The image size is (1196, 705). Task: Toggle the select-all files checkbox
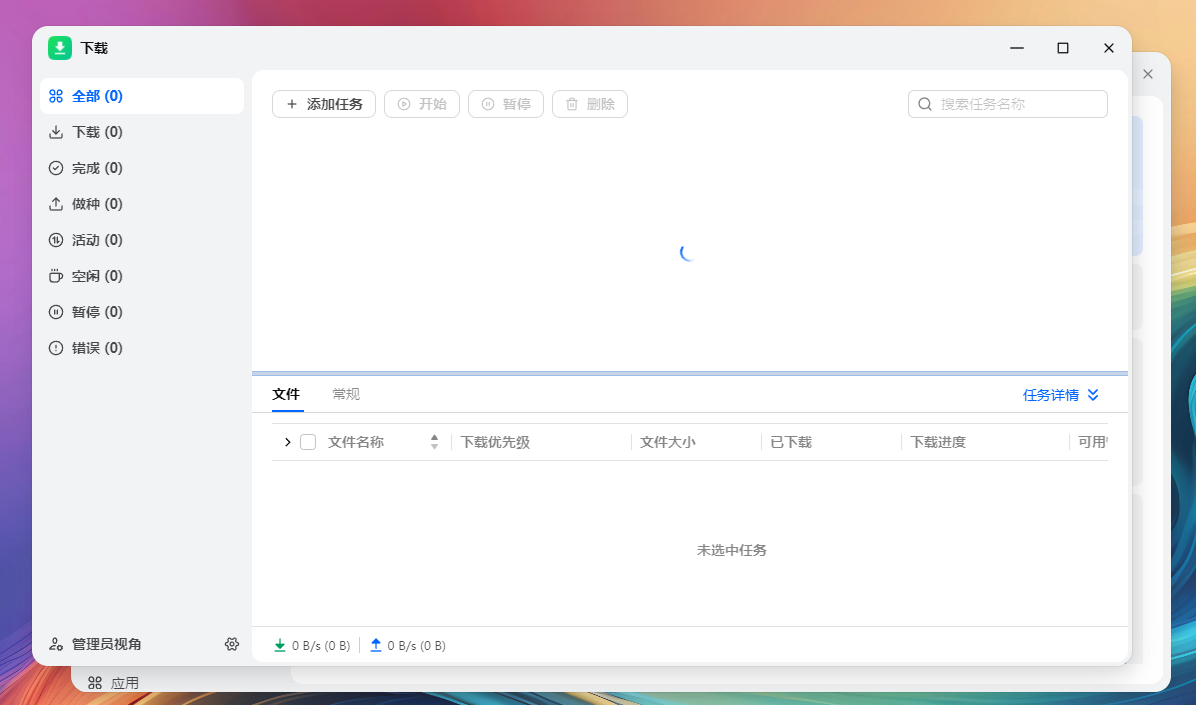coord(308,442)
